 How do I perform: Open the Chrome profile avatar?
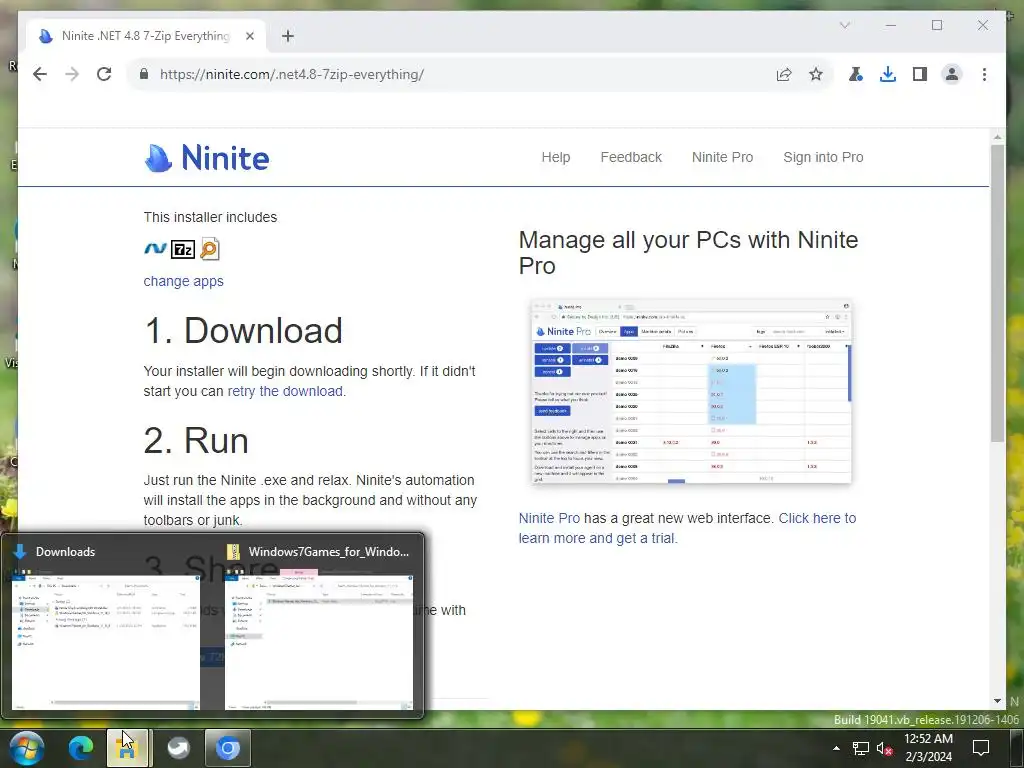[952, 74]
